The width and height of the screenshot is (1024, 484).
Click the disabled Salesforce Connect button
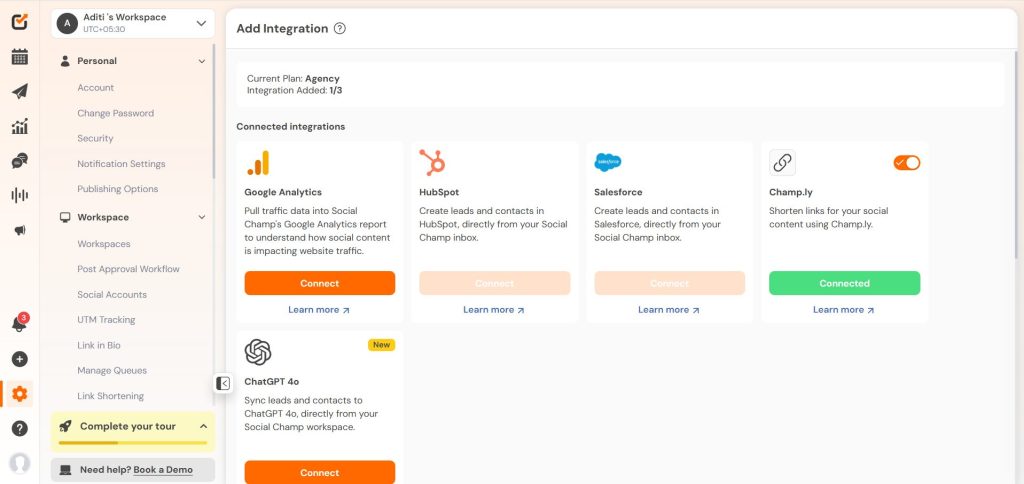click(669, 283)
